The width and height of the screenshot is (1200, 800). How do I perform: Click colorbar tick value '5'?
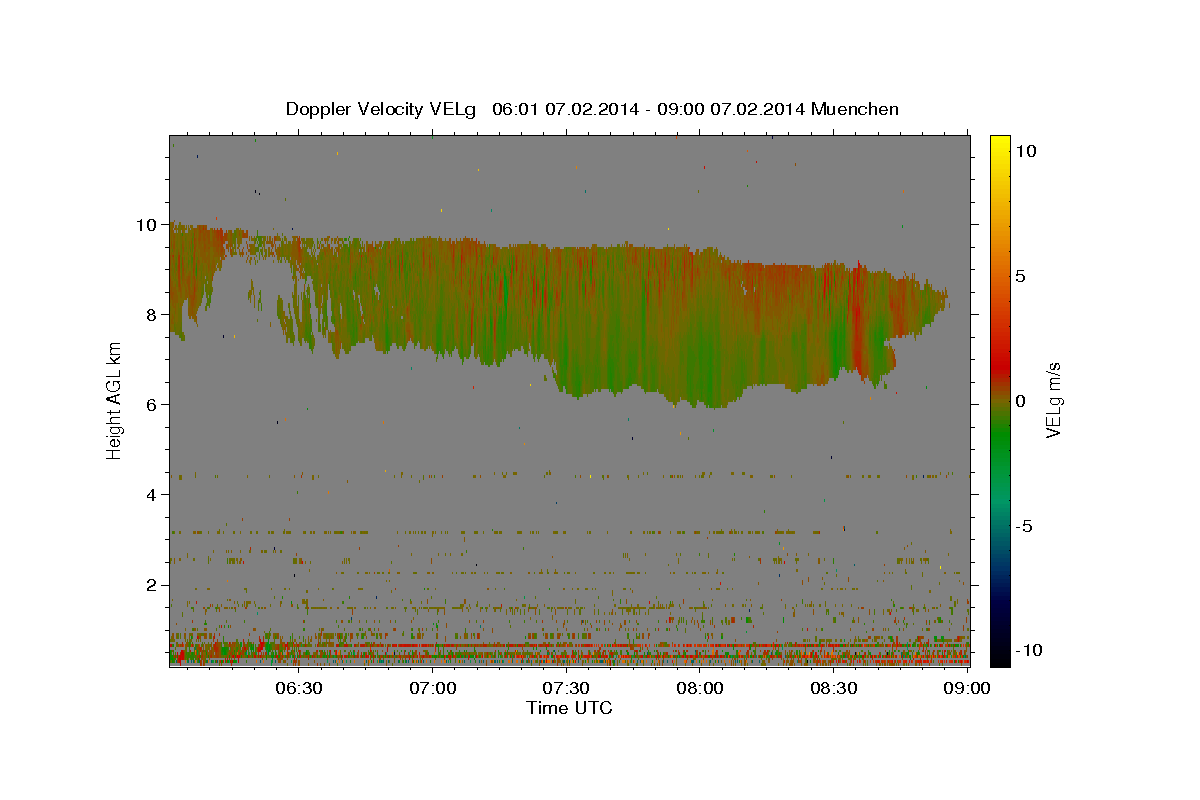pyautogui.click(x=1020, y=276)
